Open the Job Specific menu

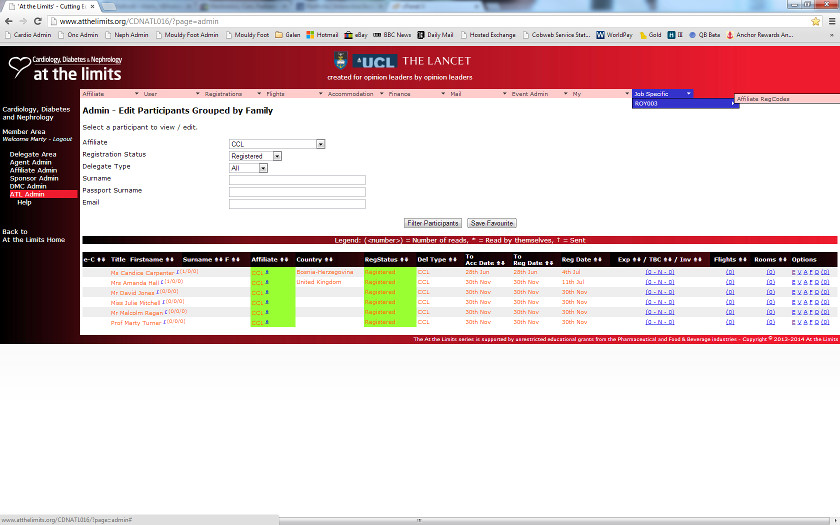[x=663, y=94]
